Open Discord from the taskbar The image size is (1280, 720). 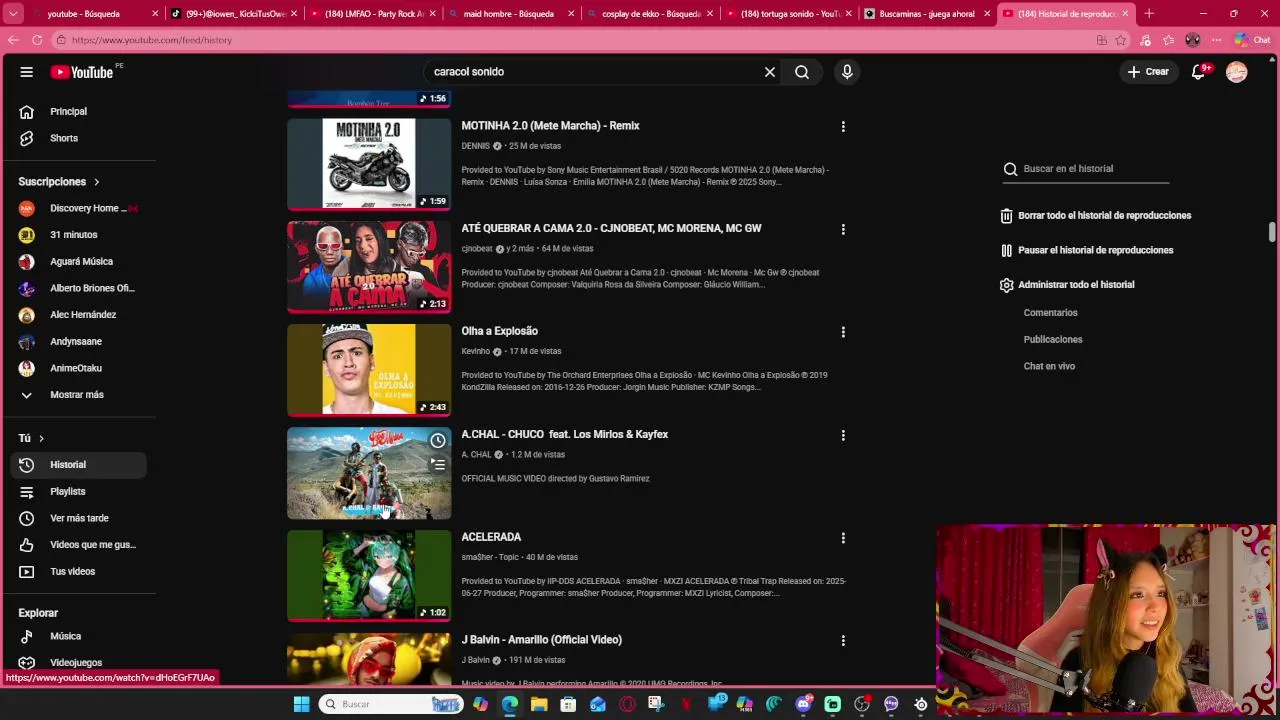[x=803, y=704]
